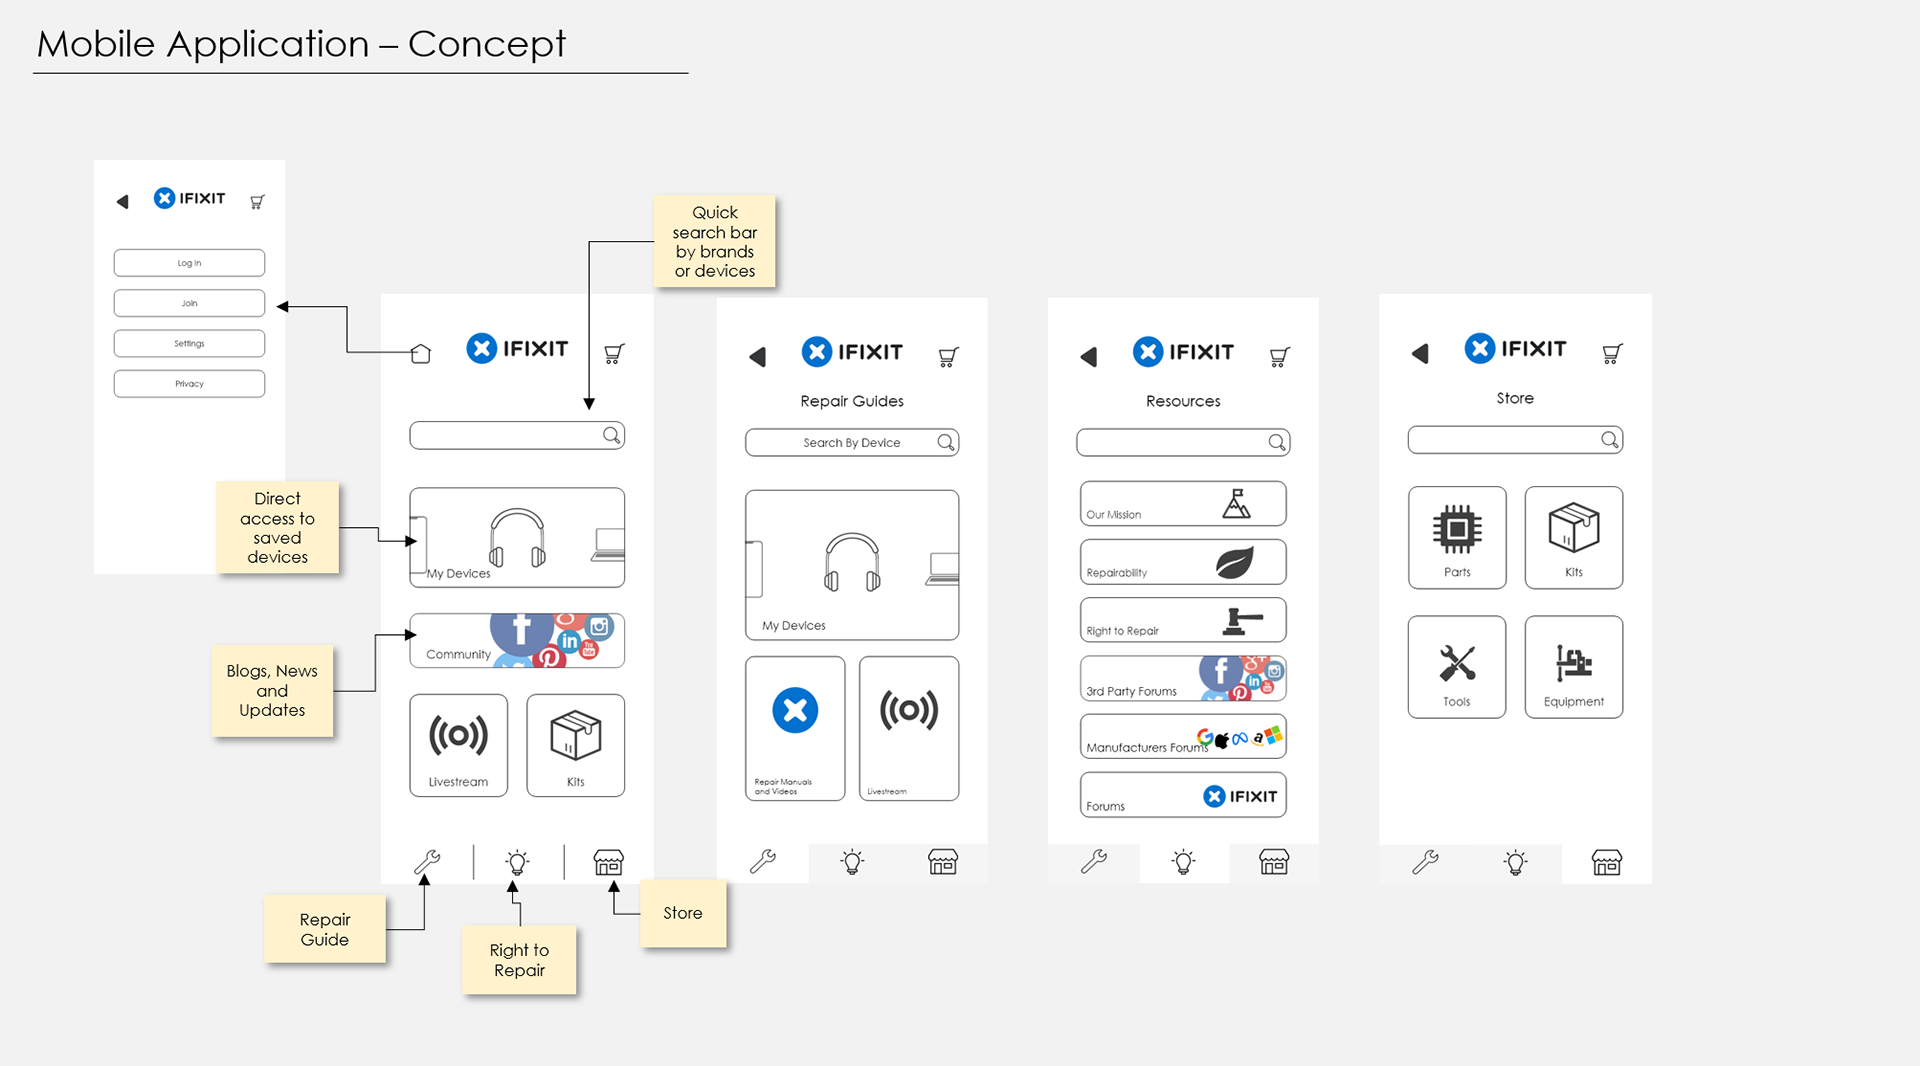Click the 'Repair Guide' sticky note
The width and height of the screenshot is (1920, 1066).
(325, 929)
